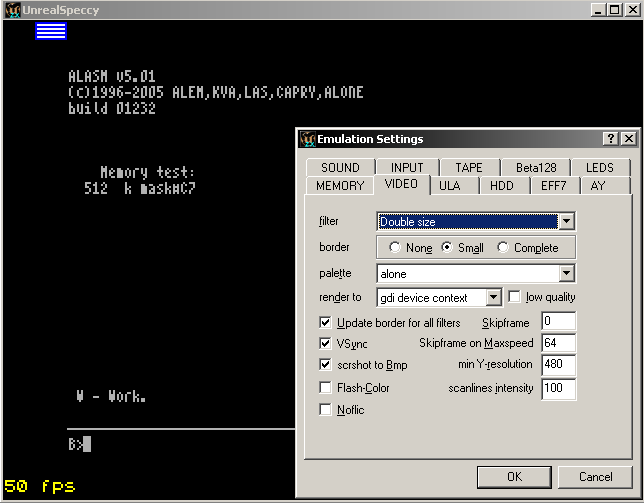Click the UnrealSpeccy title bar icon
644x503 pixels.
click(x=11, y=9)
